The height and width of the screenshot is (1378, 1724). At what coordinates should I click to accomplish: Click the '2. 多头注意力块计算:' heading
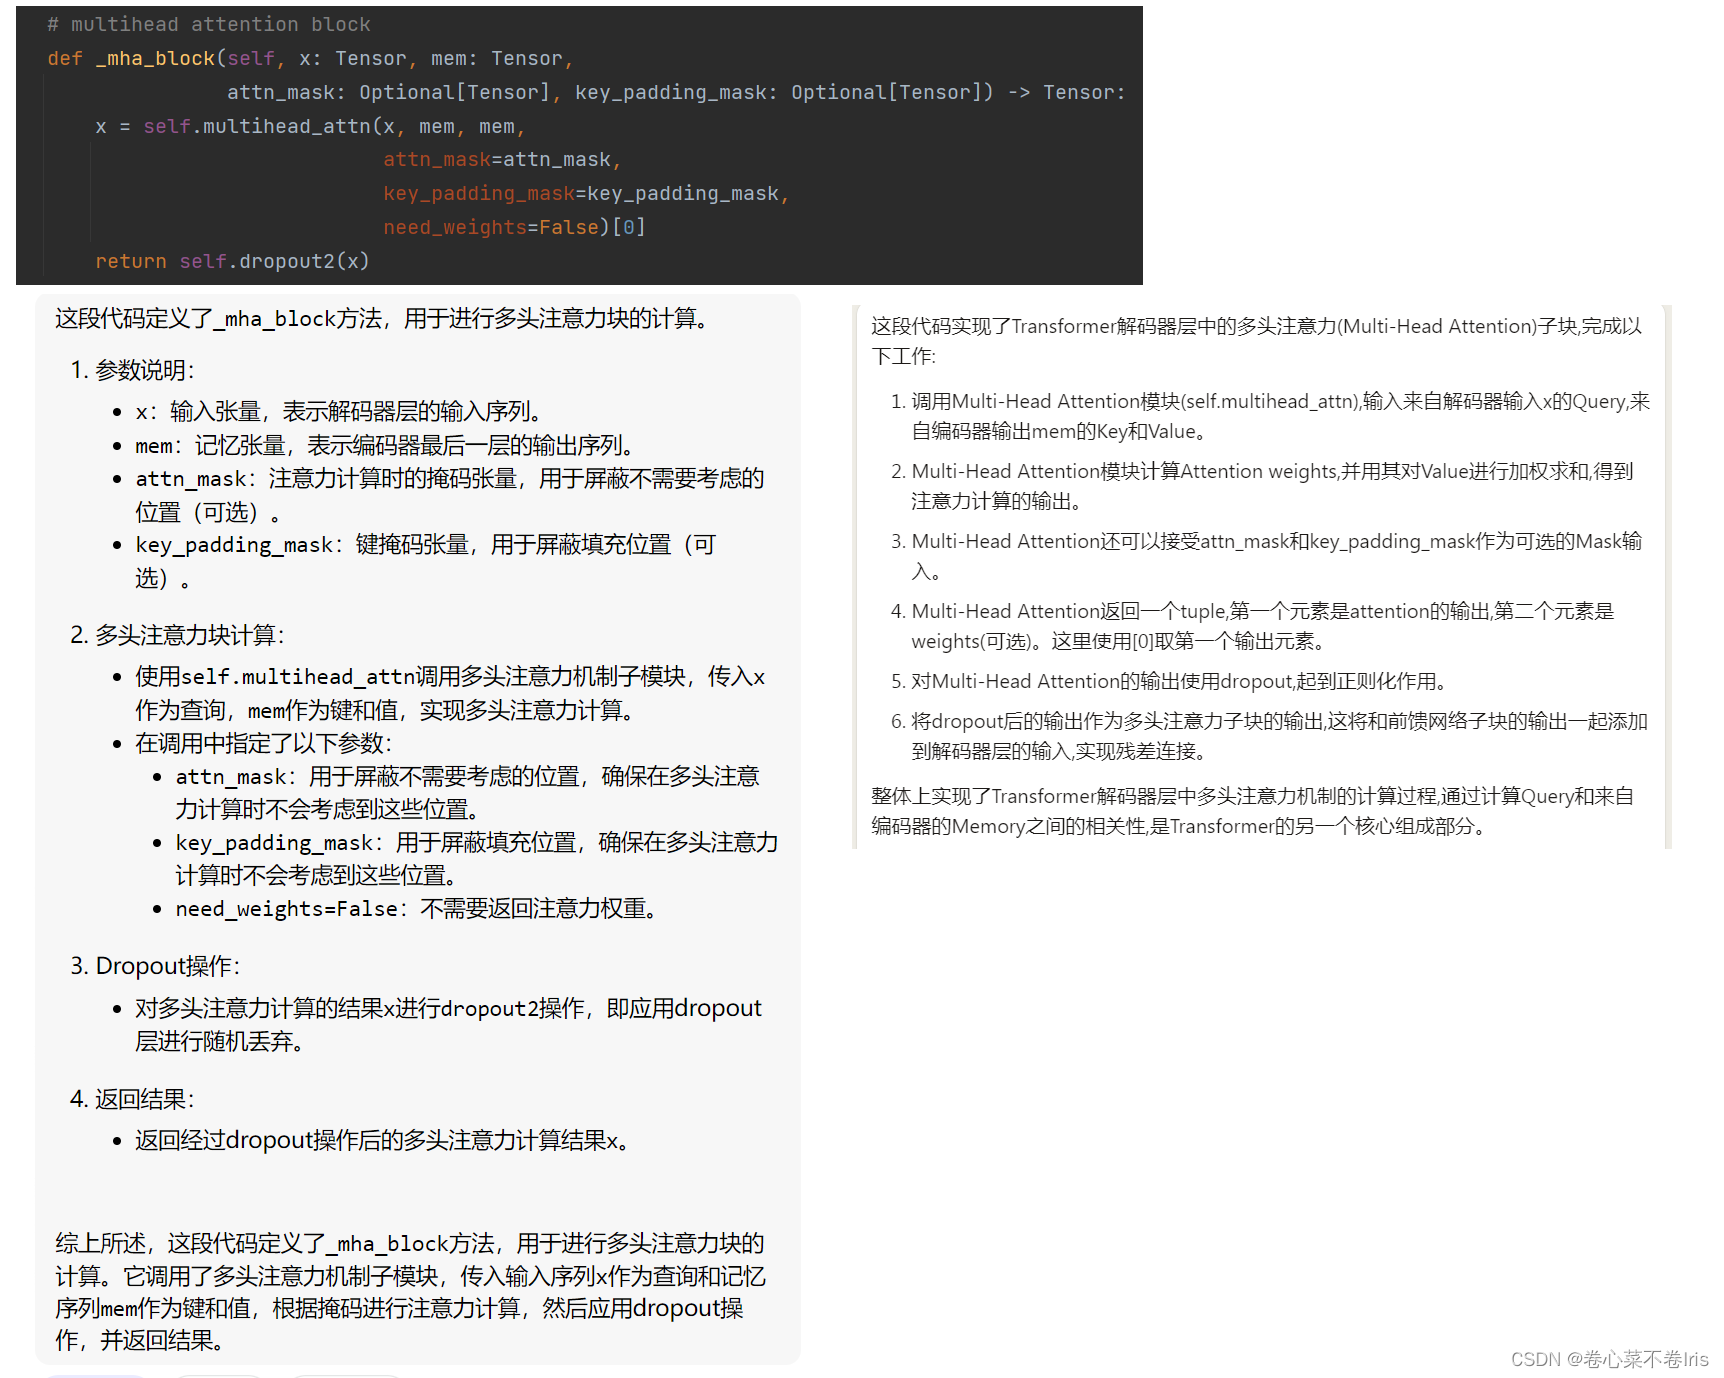pyautogui.click(x=177, y=635)
